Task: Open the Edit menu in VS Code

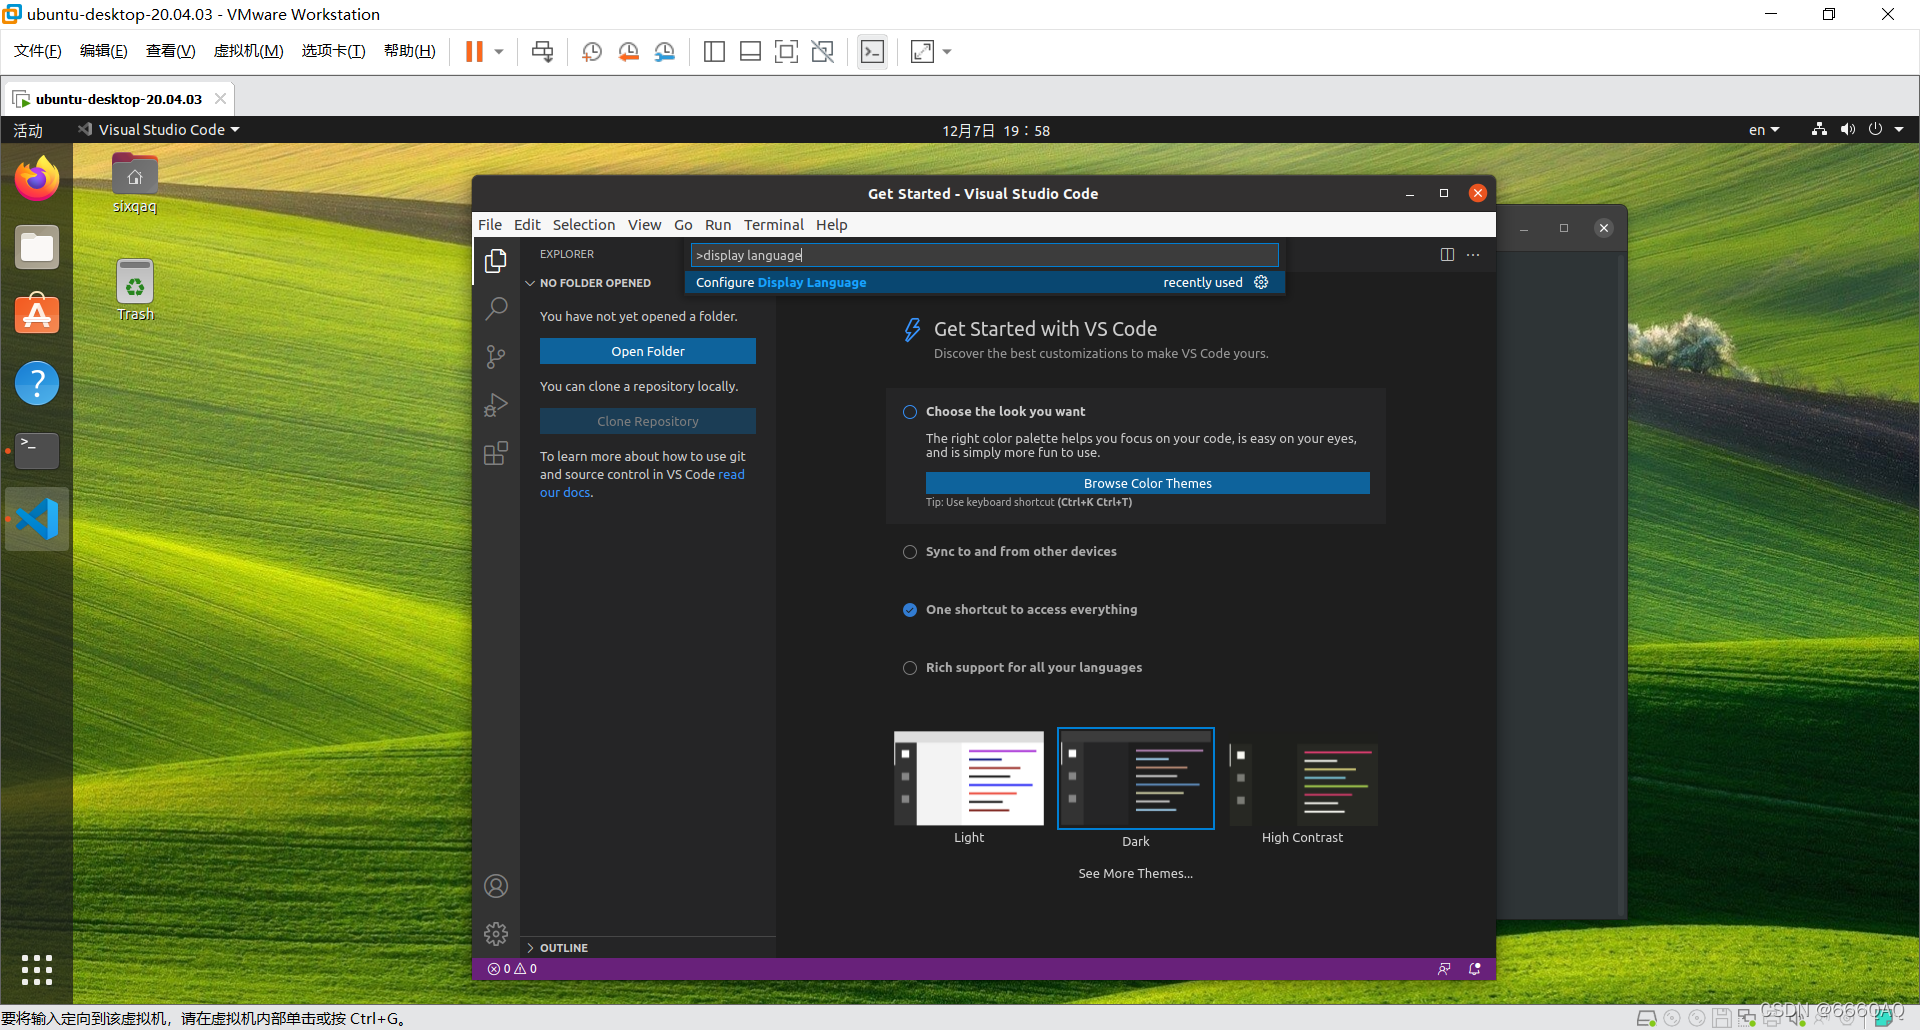Action: tap(527, 224)
